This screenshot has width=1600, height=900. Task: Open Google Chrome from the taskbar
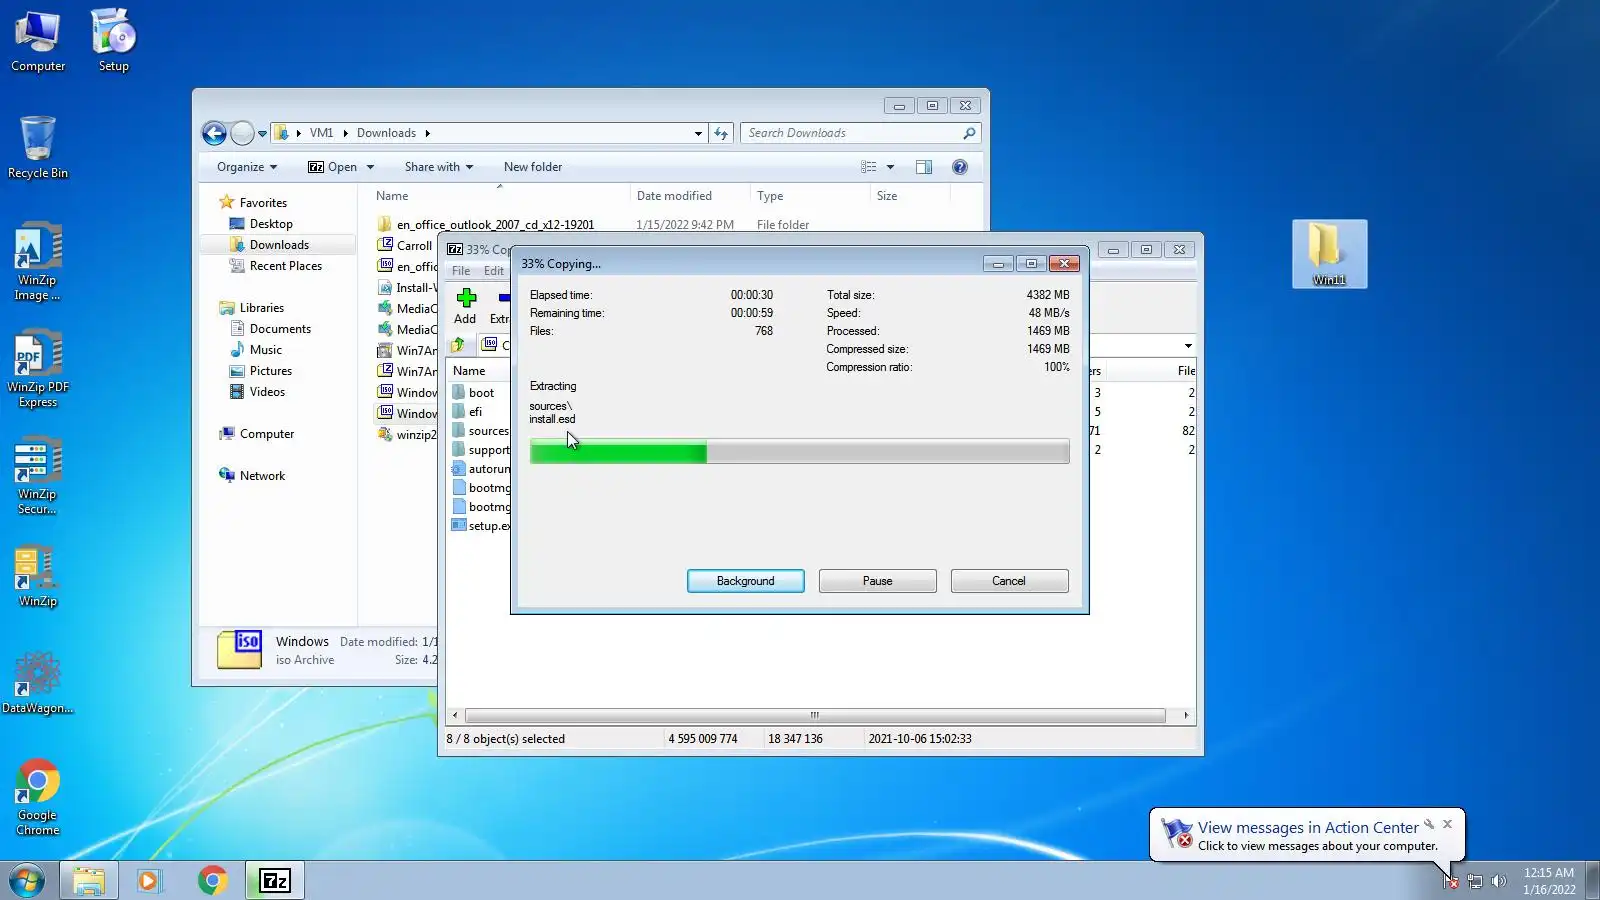(x=212, y=881)
